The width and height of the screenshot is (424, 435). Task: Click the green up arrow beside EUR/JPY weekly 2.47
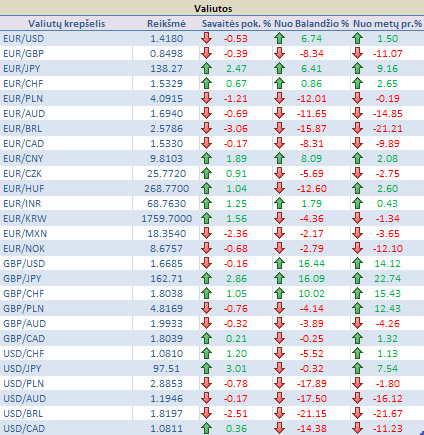(207, 68)
